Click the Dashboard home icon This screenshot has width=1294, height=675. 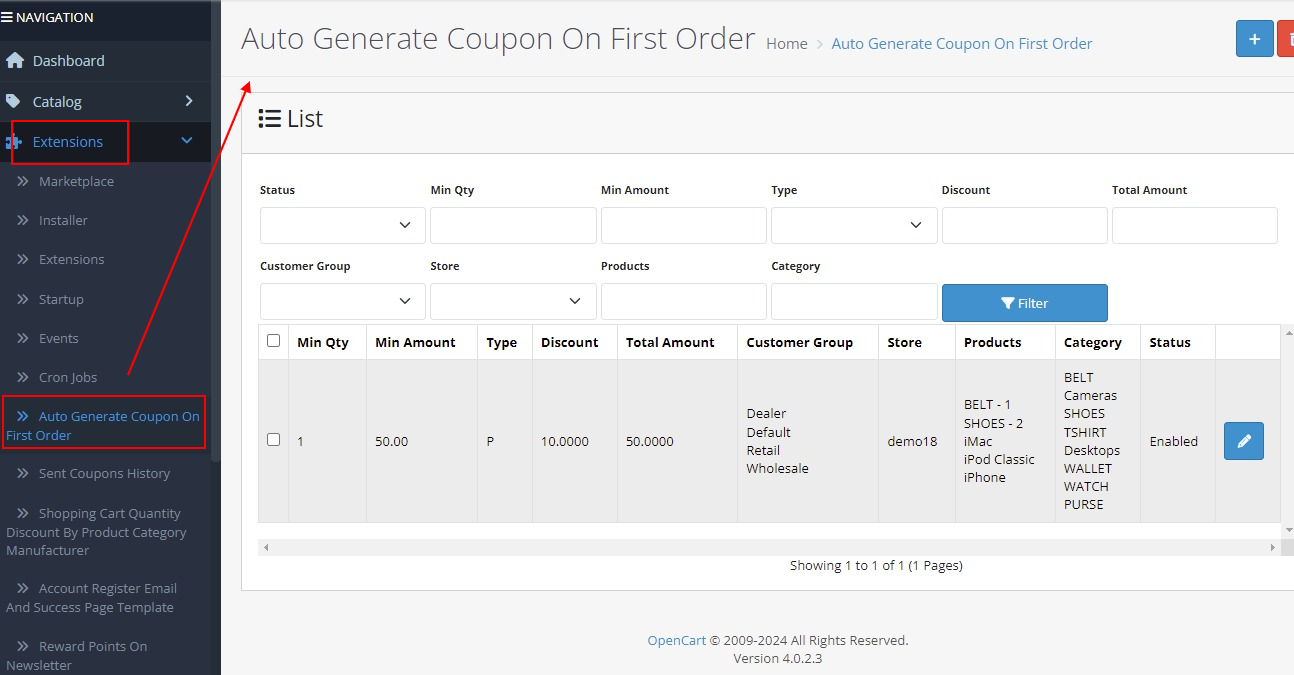coord(15,61)
